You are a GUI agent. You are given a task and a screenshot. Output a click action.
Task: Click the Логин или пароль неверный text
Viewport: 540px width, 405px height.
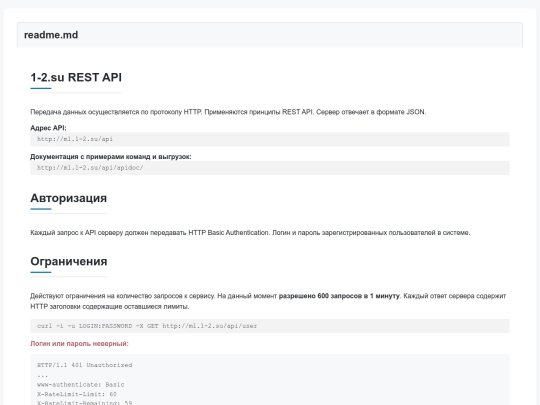pyautogui.click(x=79, y=344)
